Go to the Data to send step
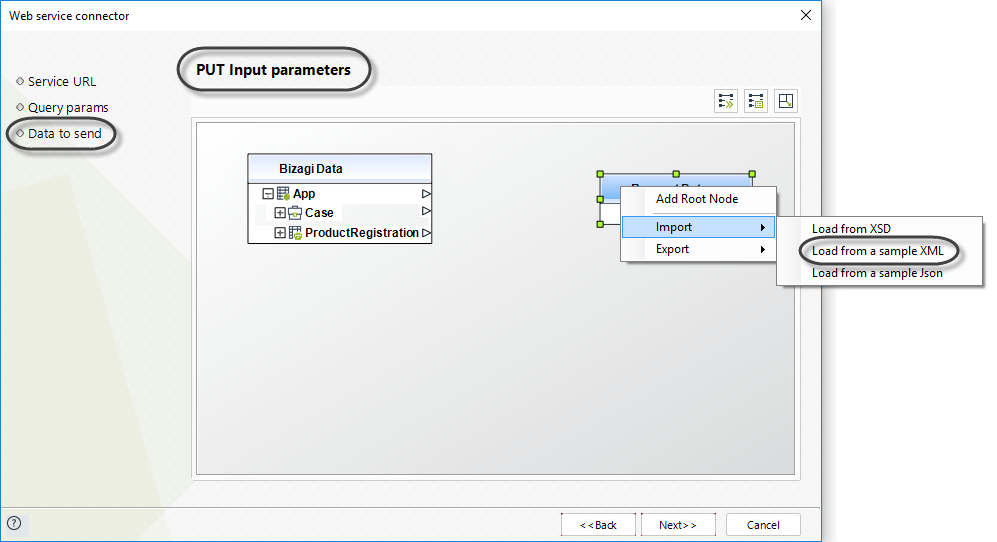 point(64,134)
